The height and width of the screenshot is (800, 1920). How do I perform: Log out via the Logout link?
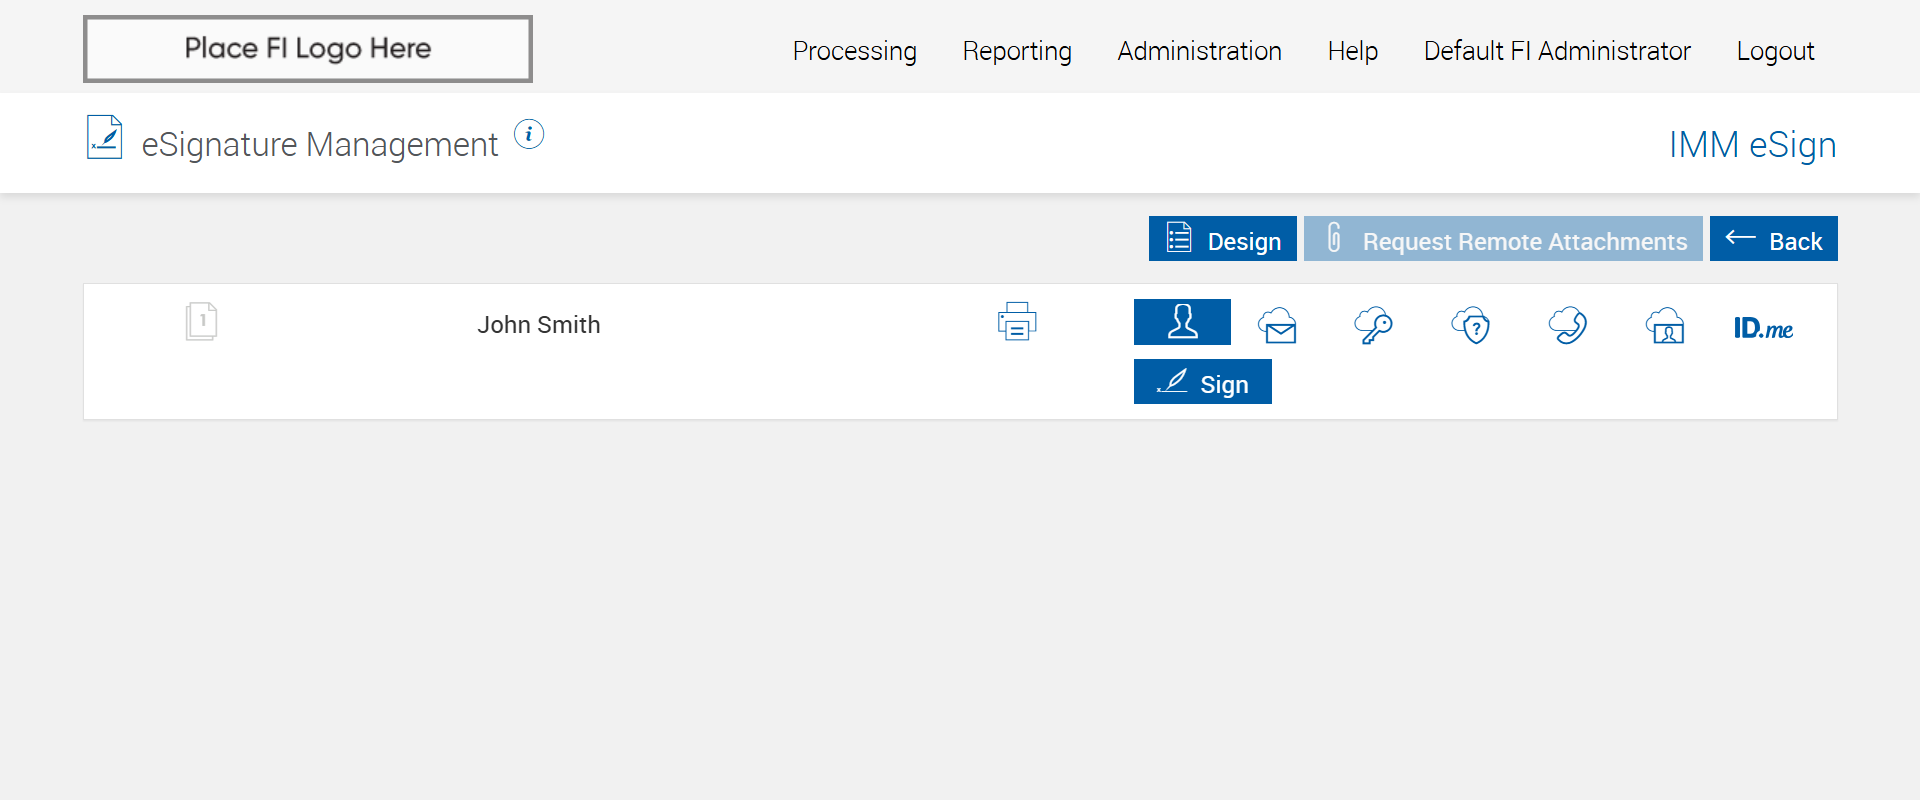(x=1775, y=51)
